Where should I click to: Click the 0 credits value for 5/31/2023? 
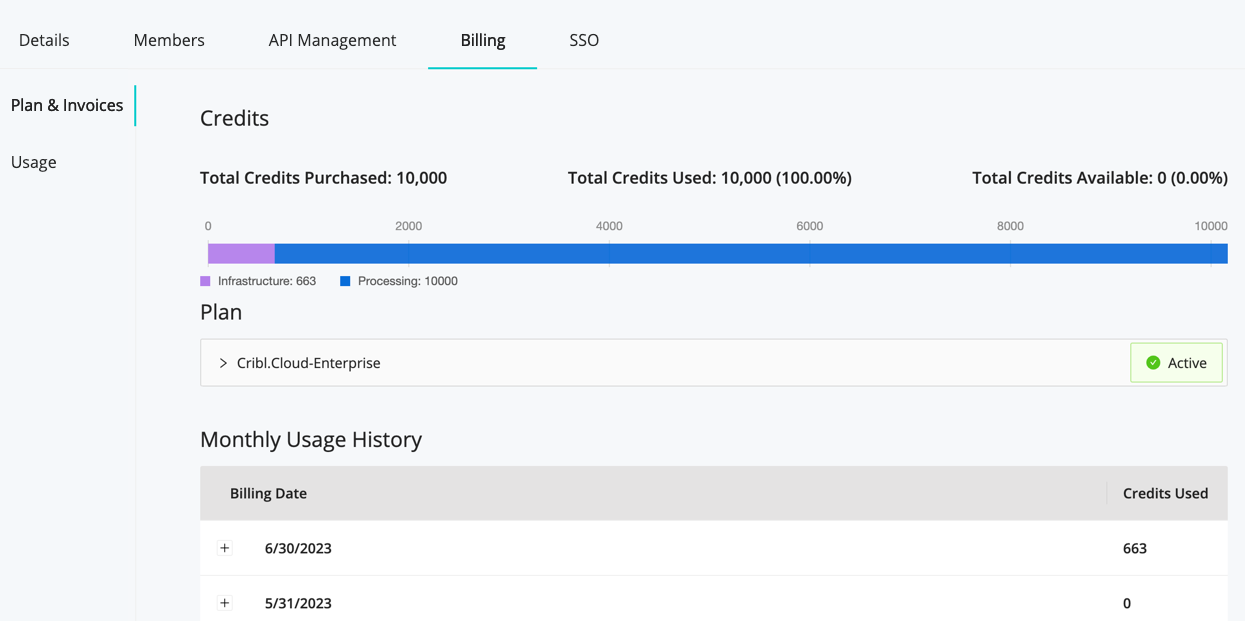click(x=1127, y=603)
